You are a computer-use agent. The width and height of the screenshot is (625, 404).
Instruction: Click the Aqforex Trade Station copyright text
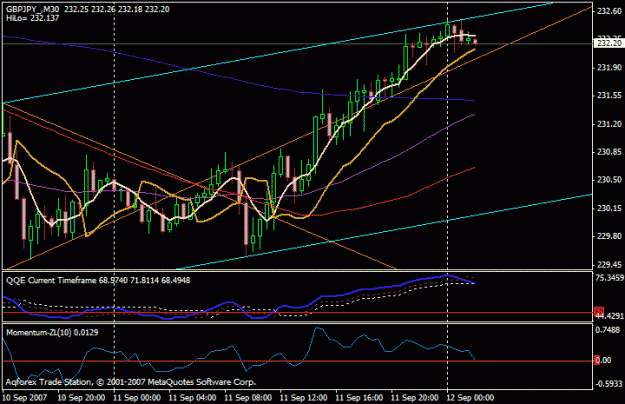click(131, 382)
